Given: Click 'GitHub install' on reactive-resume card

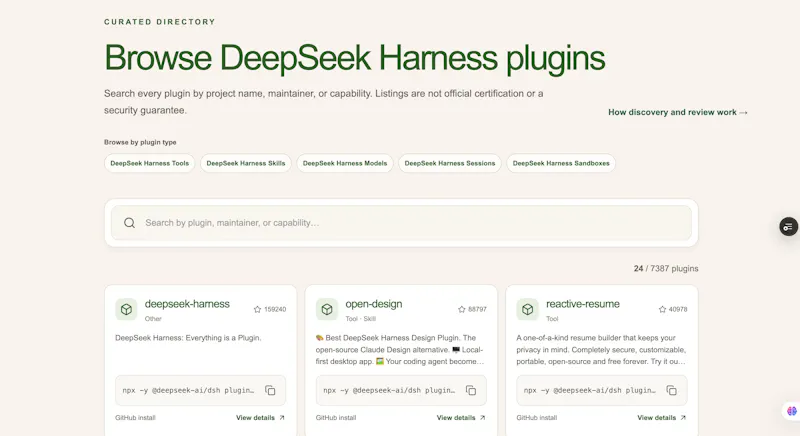Looking at the screenshot, I should click(536, 418).
